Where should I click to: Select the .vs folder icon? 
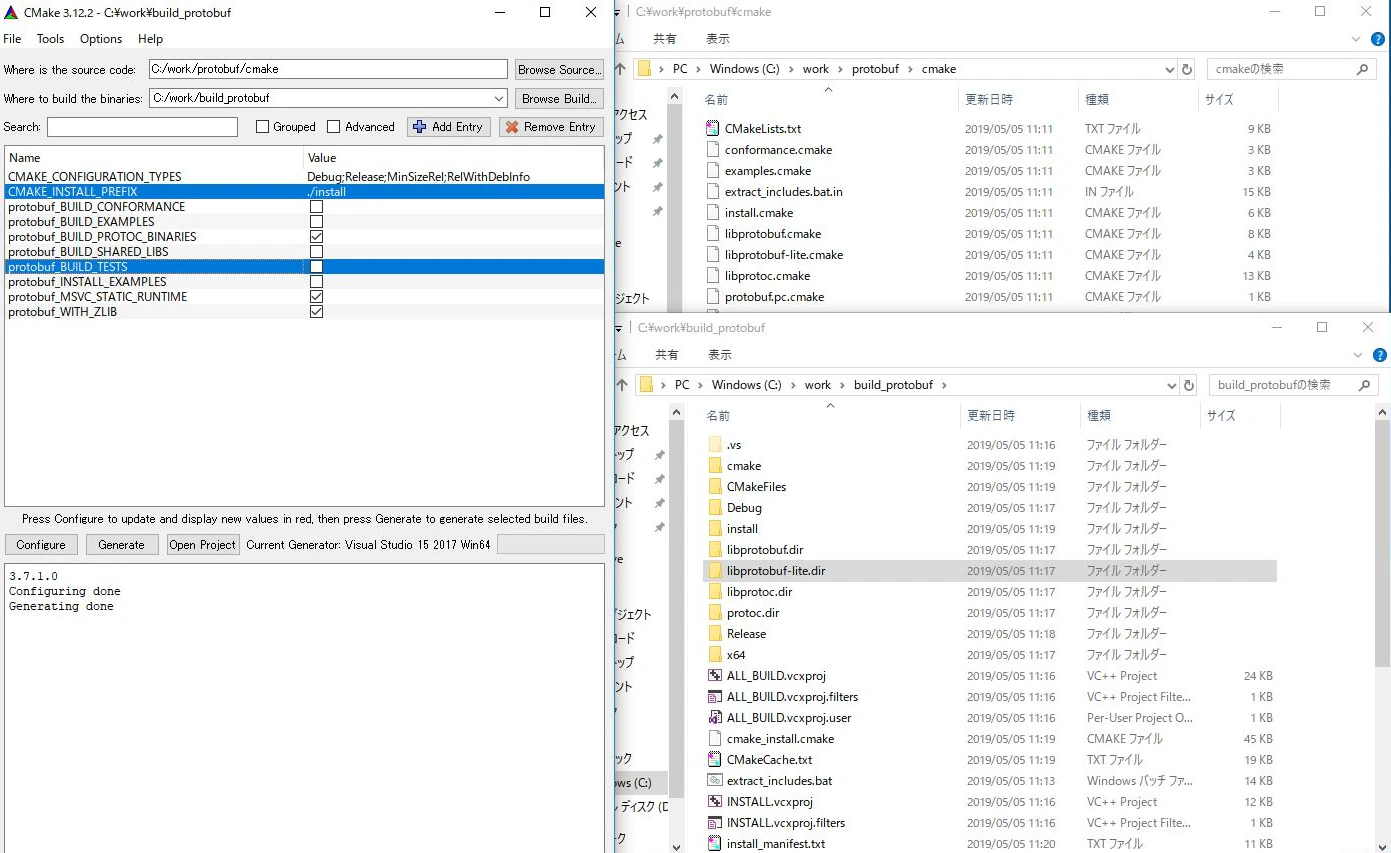tap(714, 444)
